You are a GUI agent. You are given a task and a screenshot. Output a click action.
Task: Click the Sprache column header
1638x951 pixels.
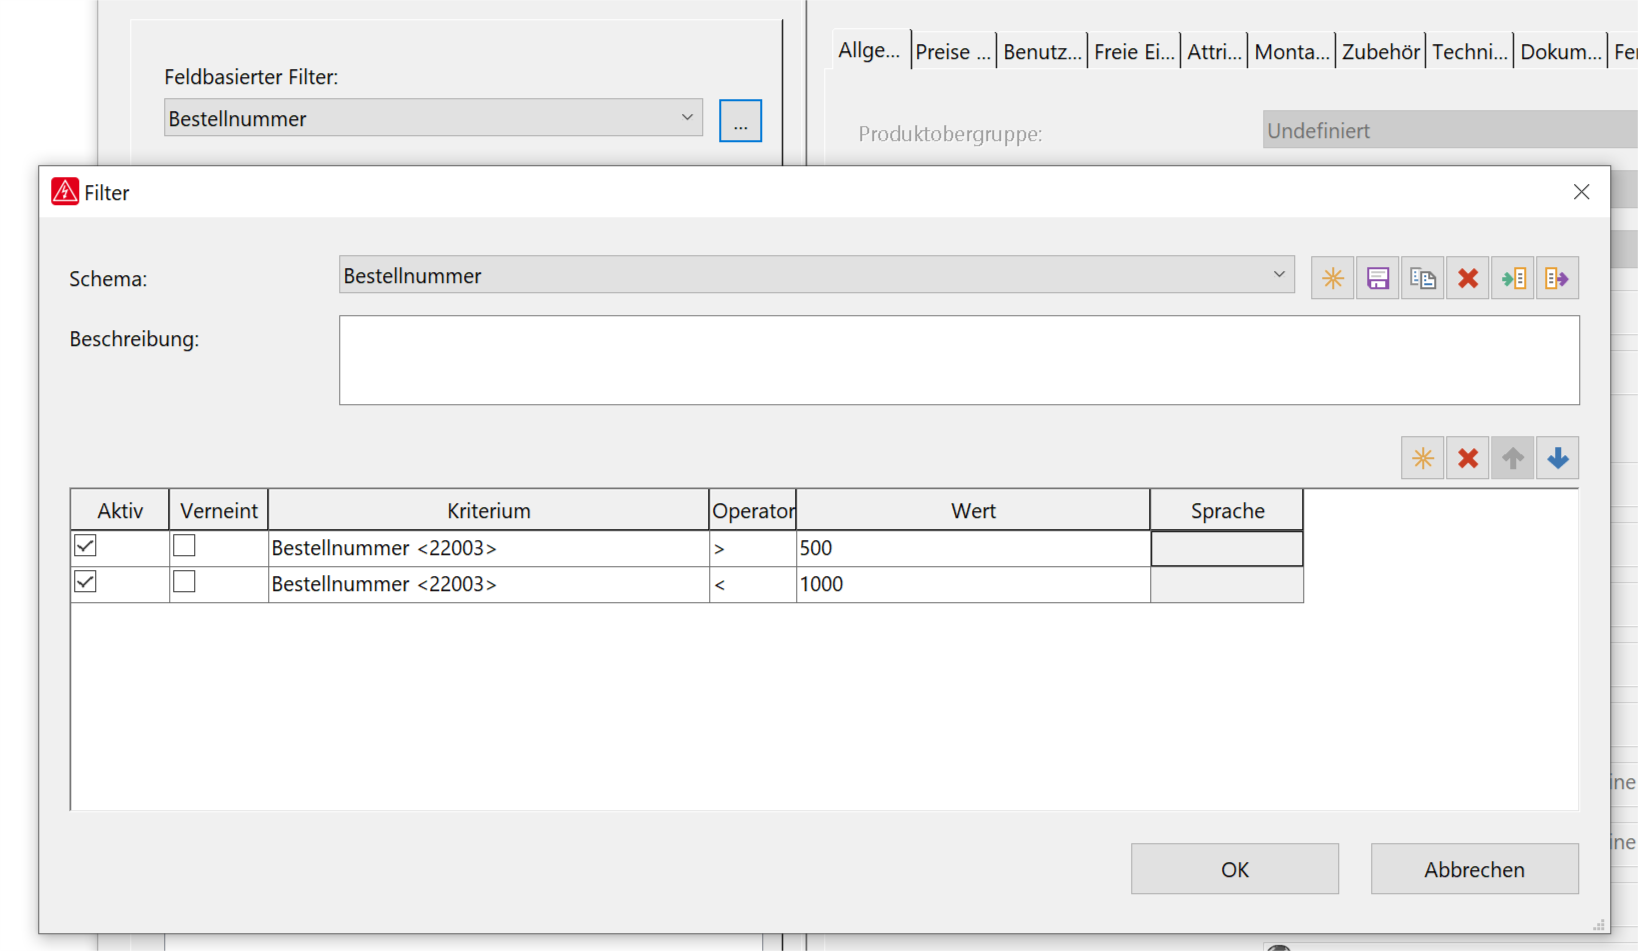tap(1227, 510)
